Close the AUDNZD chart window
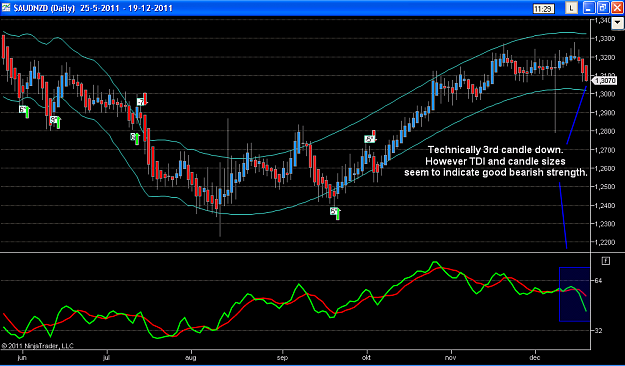The height and width of the screenshot is (366, 625). [616, 8]
